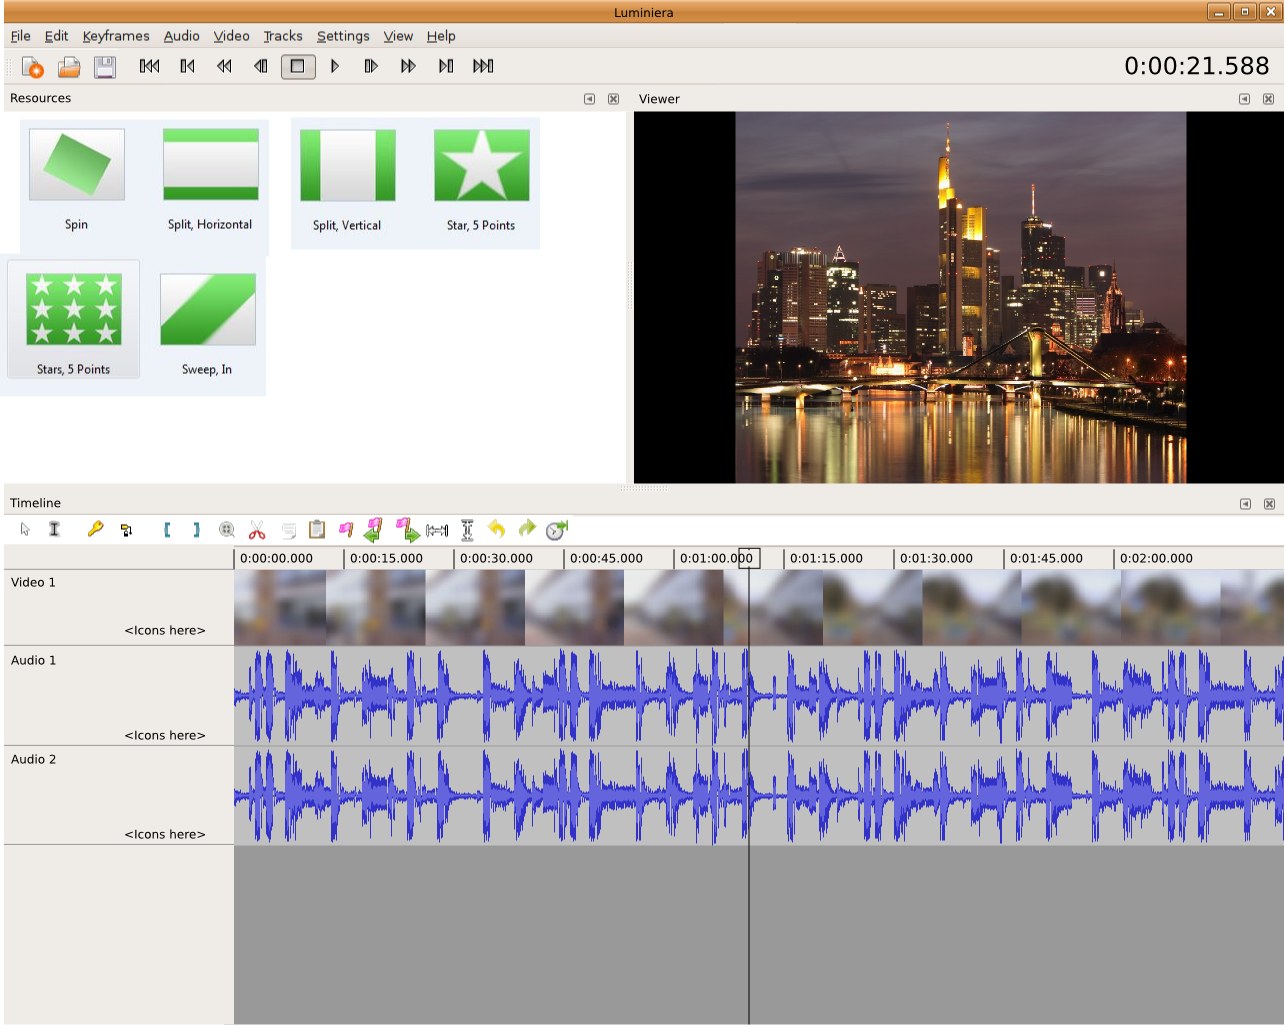Set the in point with the left bracket icon
The width and height of the screenshot is (1285, 1025).
coord(167,530)
